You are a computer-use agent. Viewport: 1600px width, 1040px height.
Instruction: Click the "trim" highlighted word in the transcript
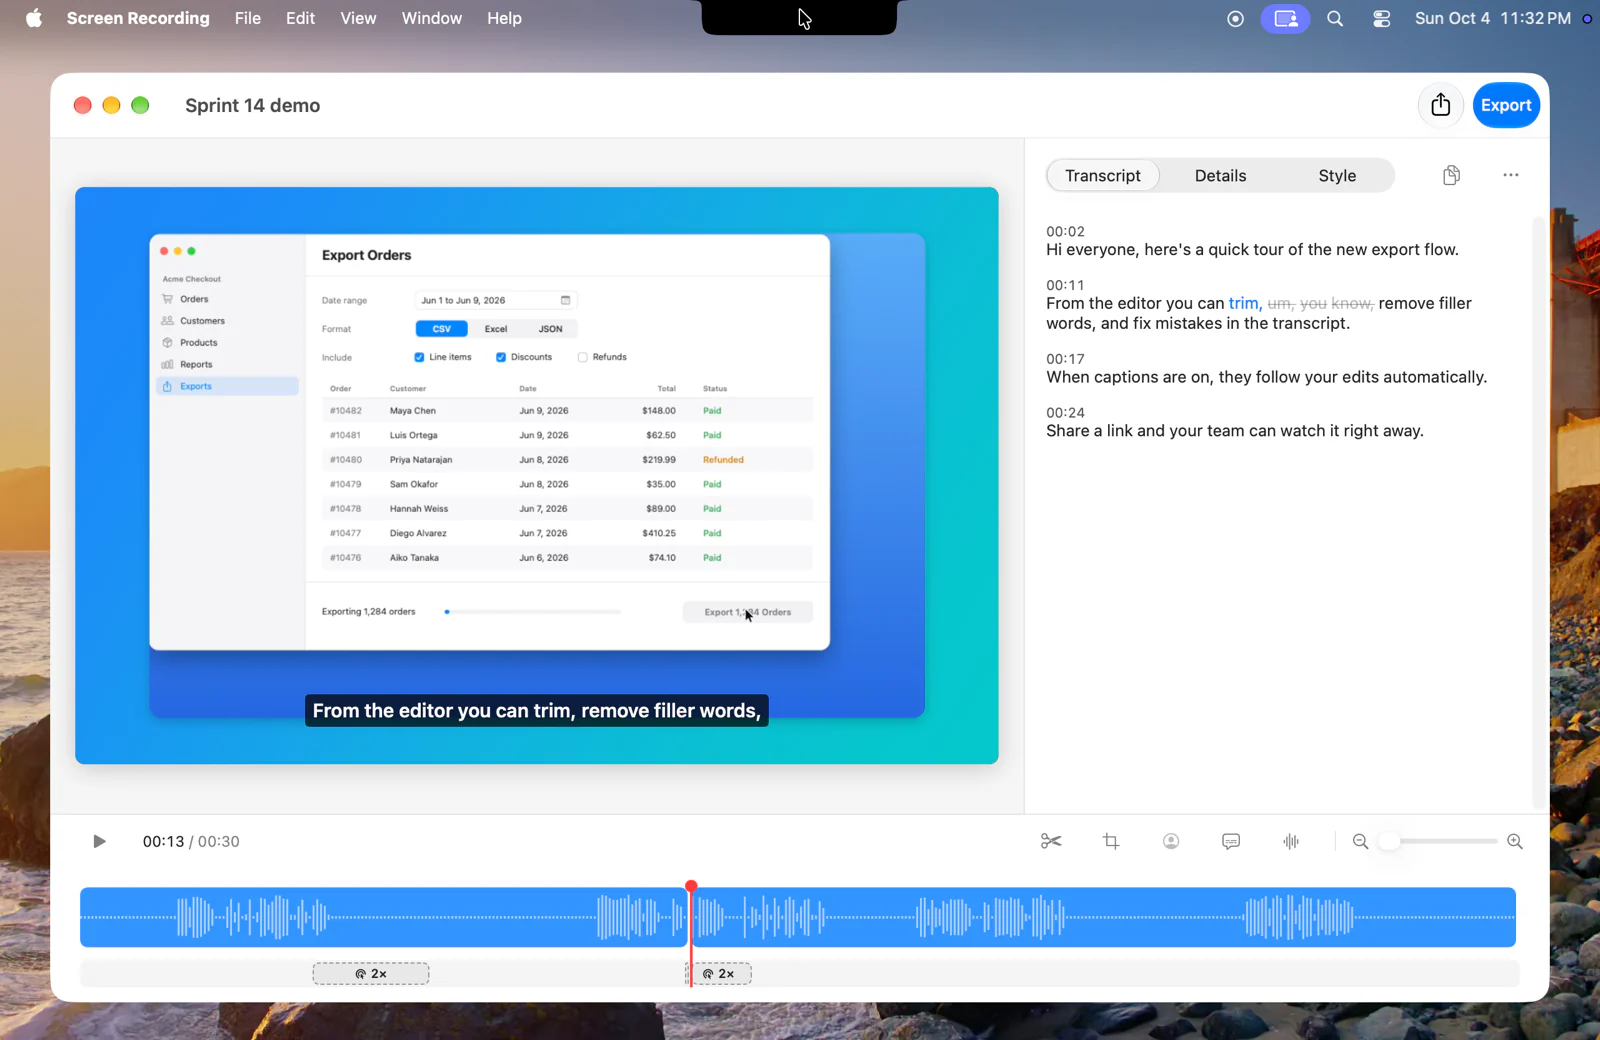coord(1243,303)
